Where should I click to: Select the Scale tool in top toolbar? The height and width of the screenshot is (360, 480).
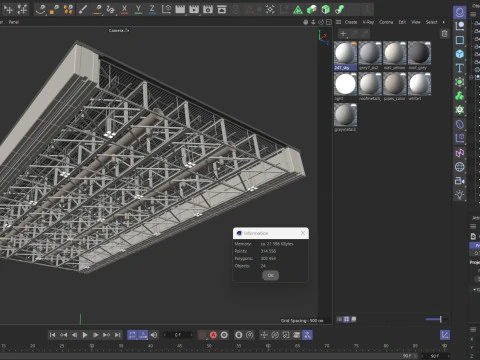22,9
